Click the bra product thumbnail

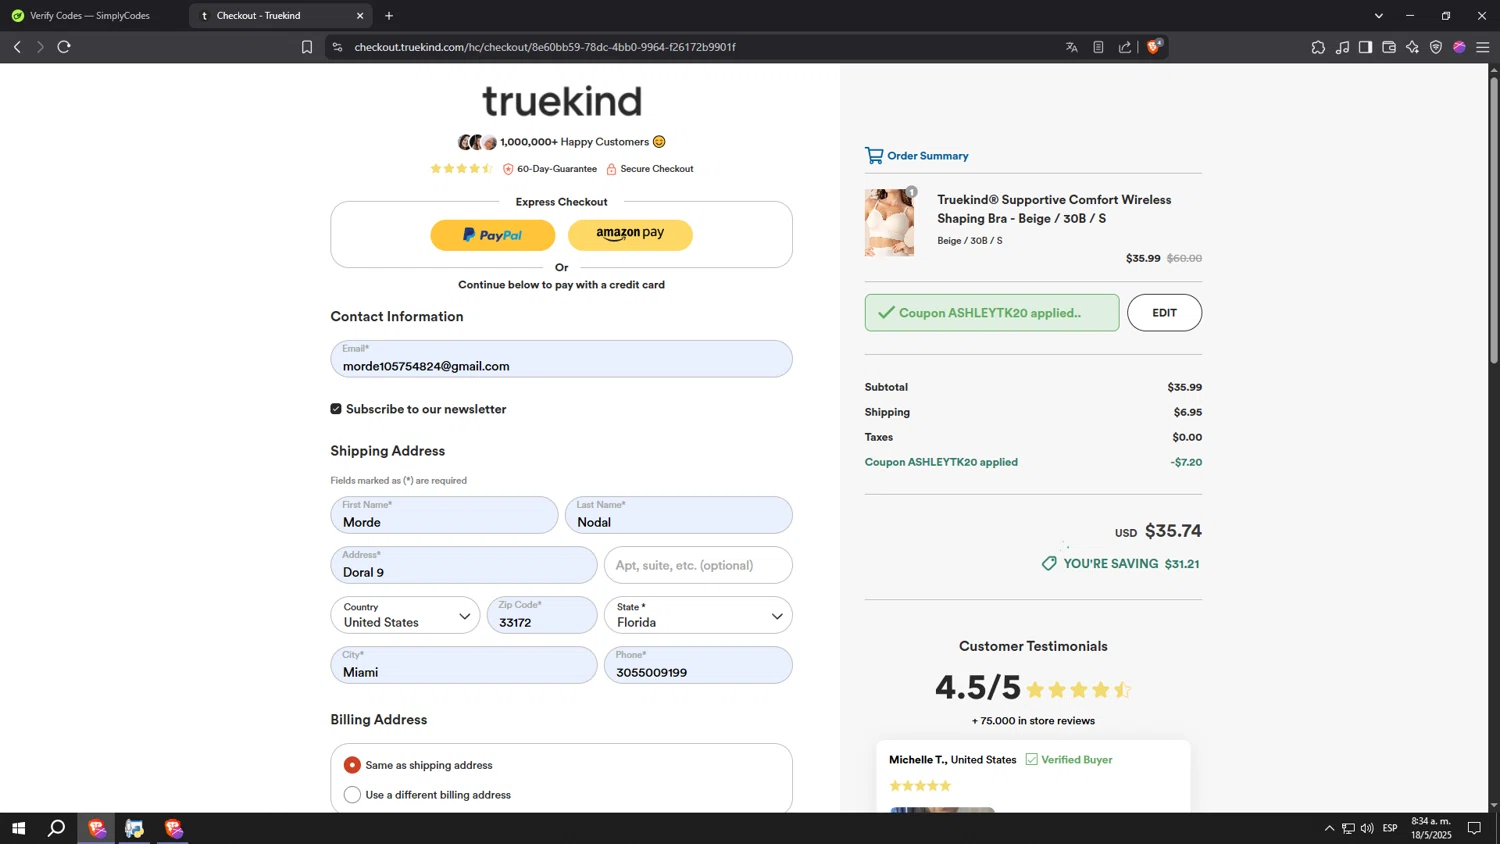[889, 223]
